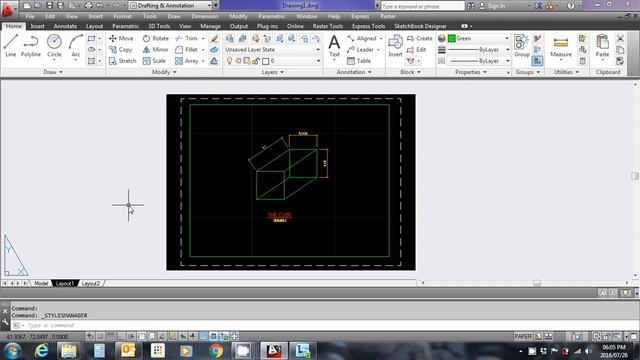Image resolution: width=640 pixels, height=360 pixels.
Task: Select the Rotate tool
Action: [156, 38]
